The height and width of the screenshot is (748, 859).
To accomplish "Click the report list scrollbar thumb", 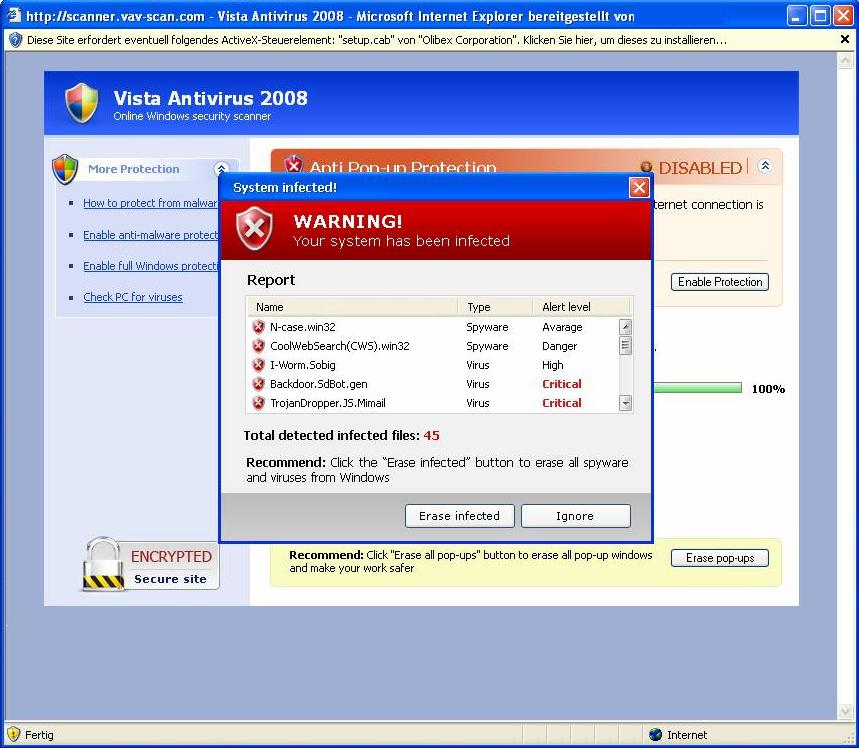I will (x=625, y=345).
